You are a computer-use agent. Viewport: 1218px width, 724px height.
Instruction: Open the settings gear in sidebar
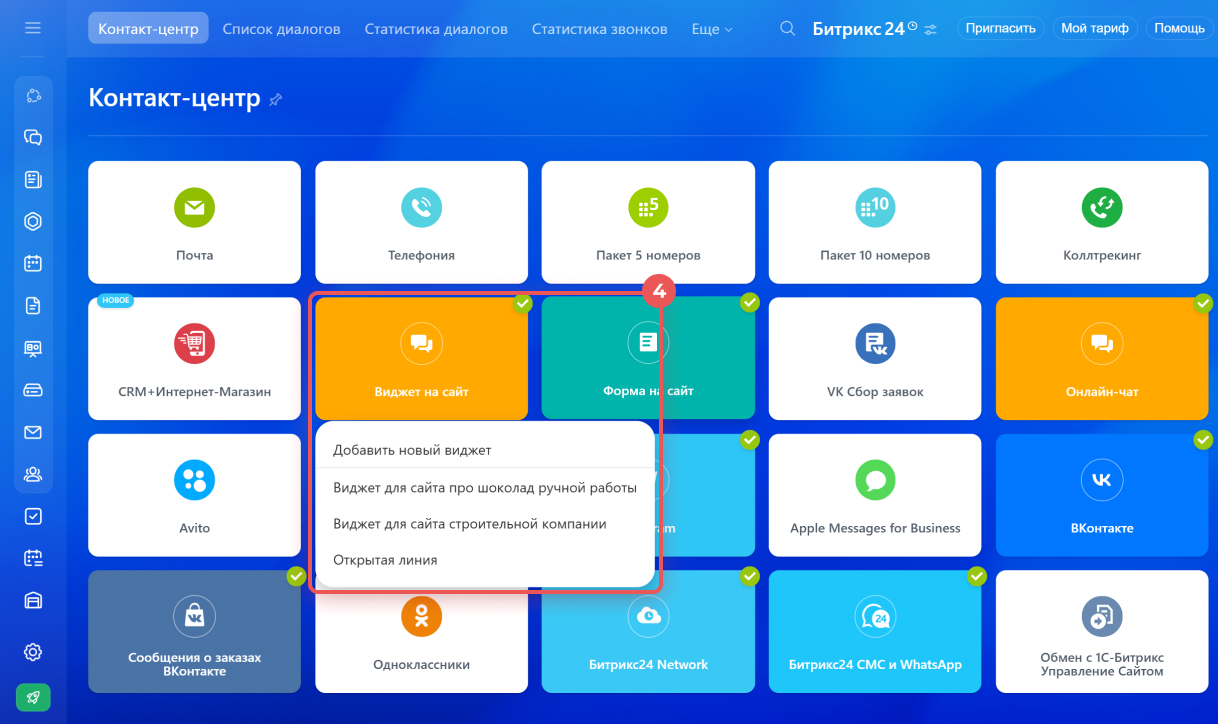[33, 652]
